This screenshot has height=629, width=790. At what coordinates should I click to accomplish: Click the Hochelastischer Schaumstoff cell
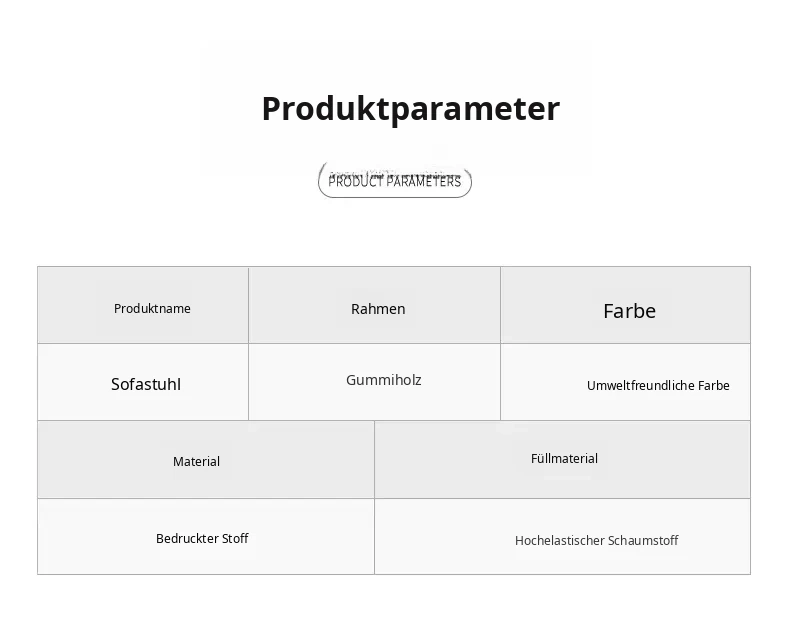pyautogui.click(x=562, y=537)
